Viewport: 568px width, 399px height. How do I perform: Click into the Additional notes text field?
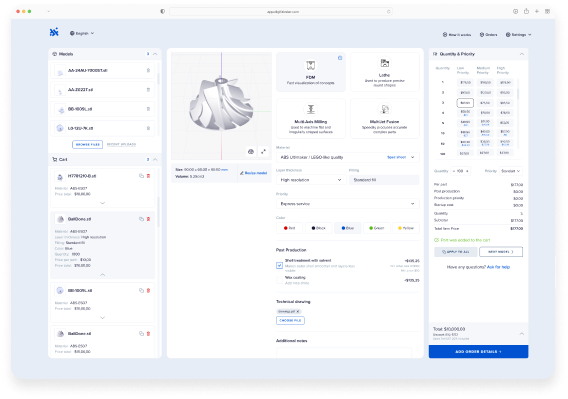(x=344, y=353)
